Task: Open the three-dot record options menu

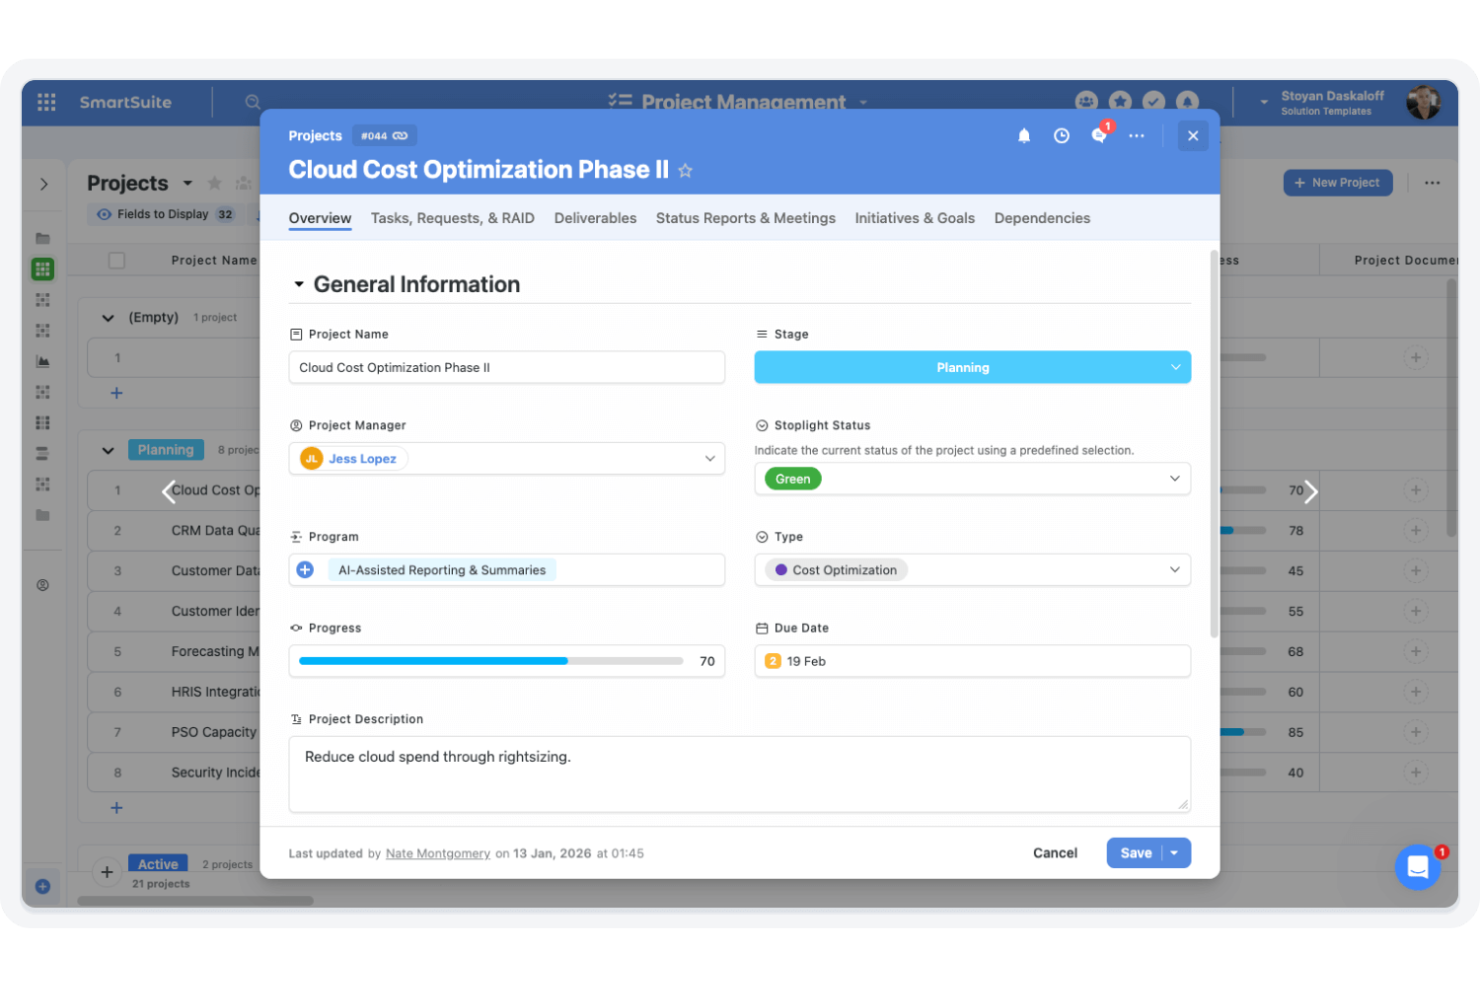Action: 1136,135
